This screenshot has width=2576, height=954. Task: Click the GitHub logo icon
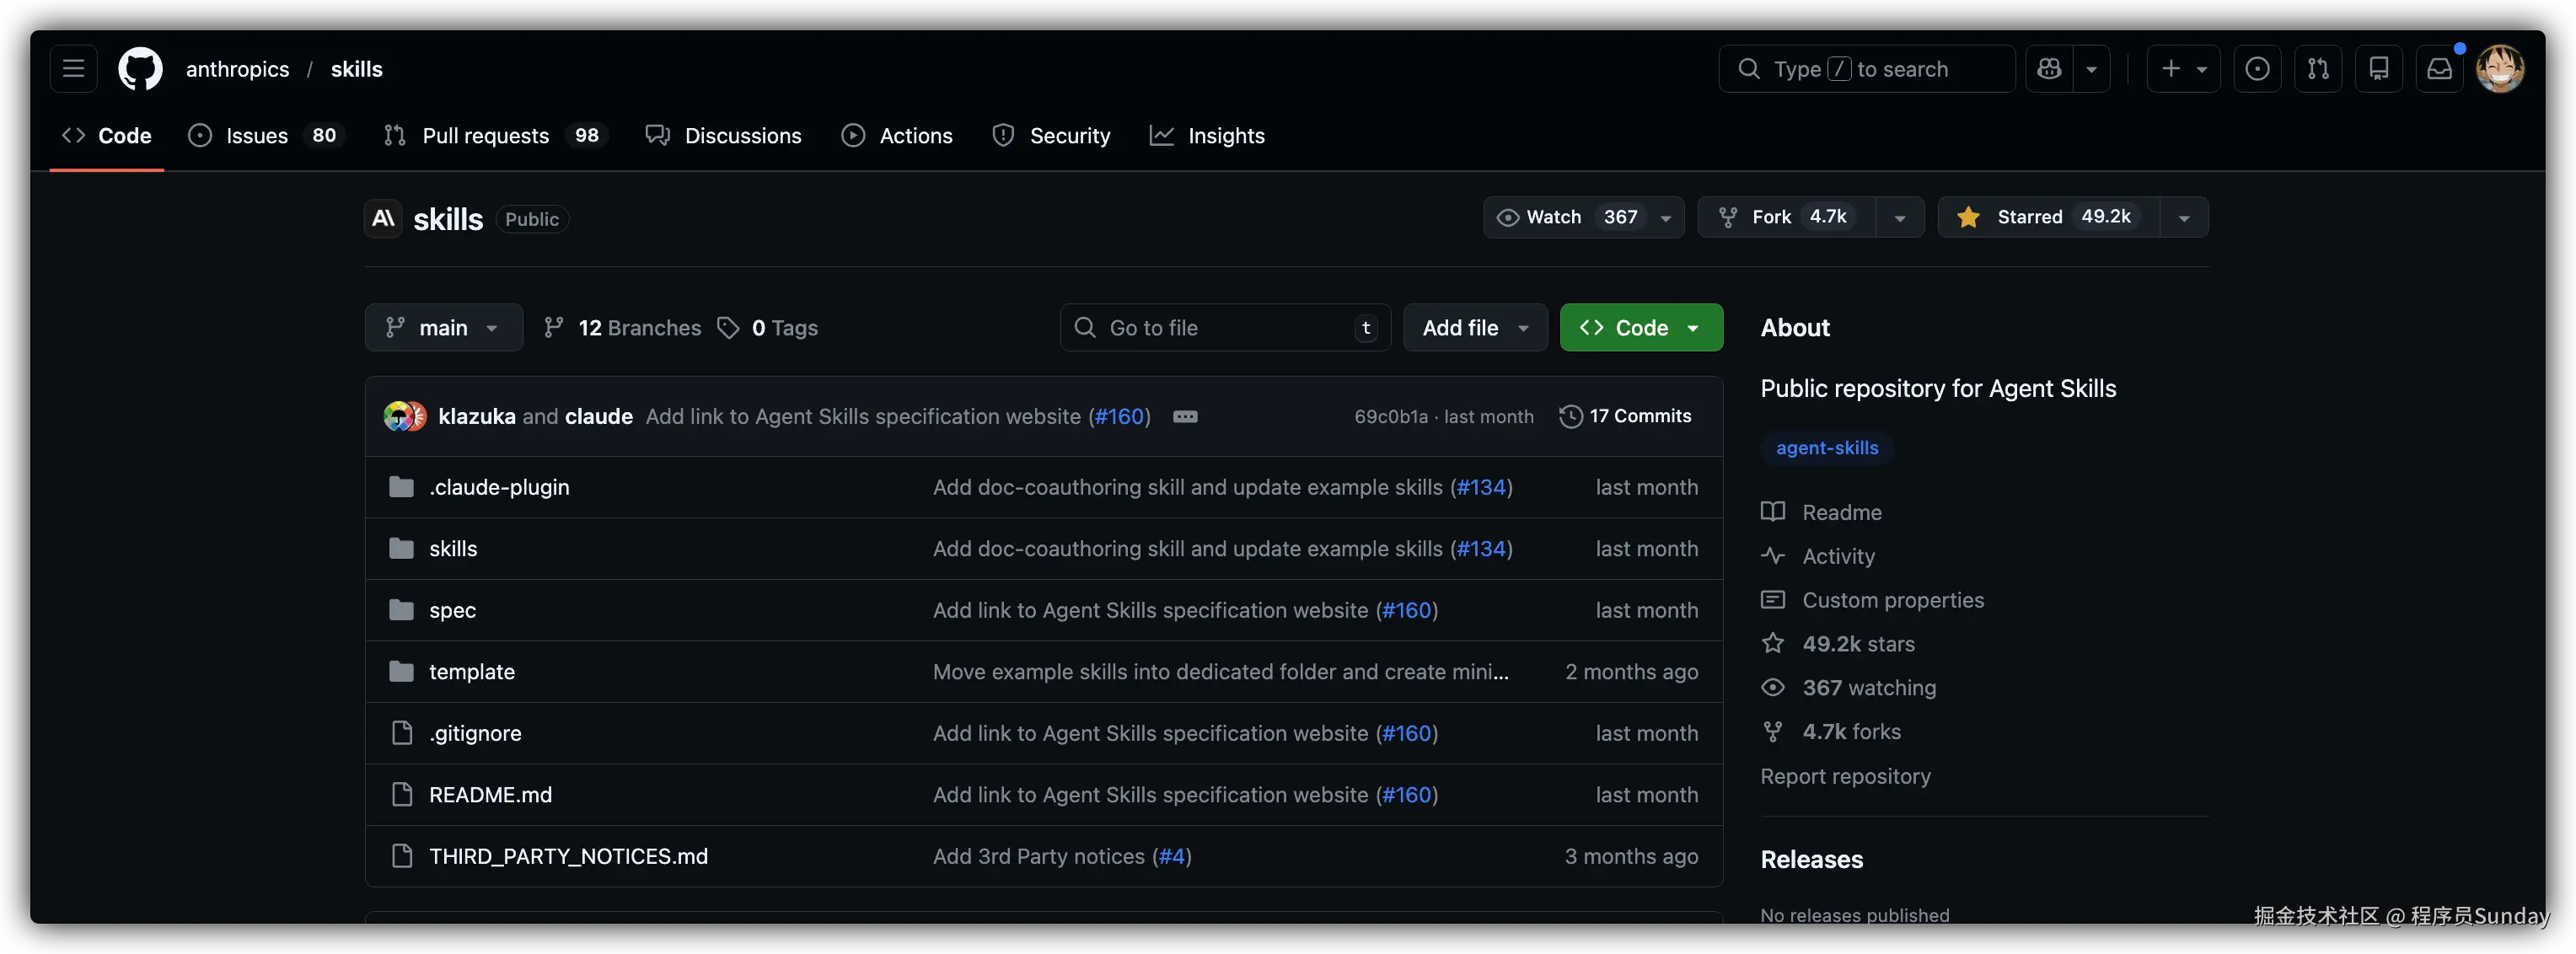[x=140, y=69]
